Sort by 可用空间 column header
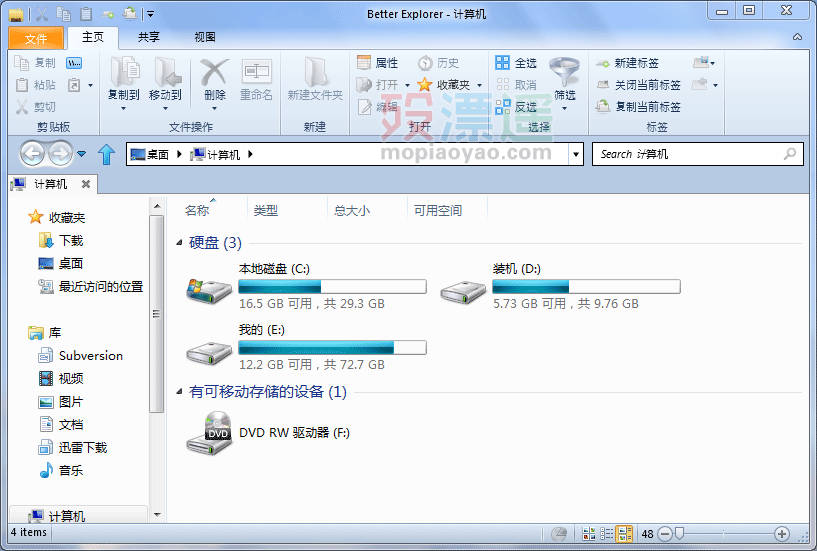817x551 pixels. pyautogui.click(x=438, y=211)
